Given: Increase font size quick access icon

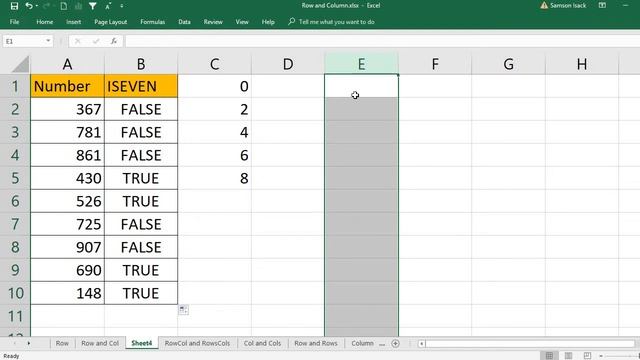Looking at the screenshot, I should (x=108, y=6).
